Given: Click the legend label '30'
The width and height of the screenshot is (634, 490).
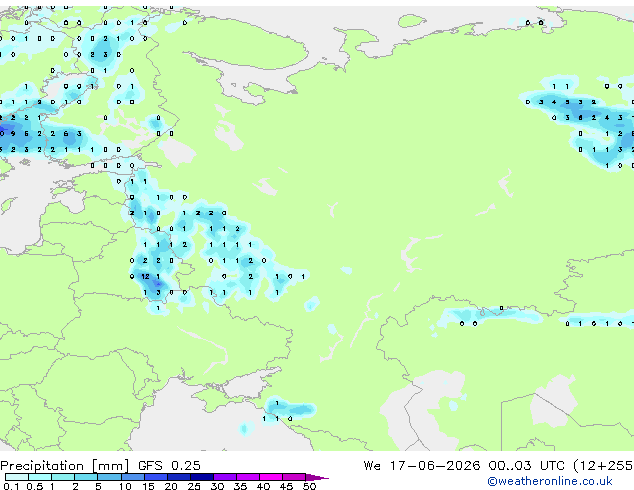Looking at the screenshot, I should (217, 486).
